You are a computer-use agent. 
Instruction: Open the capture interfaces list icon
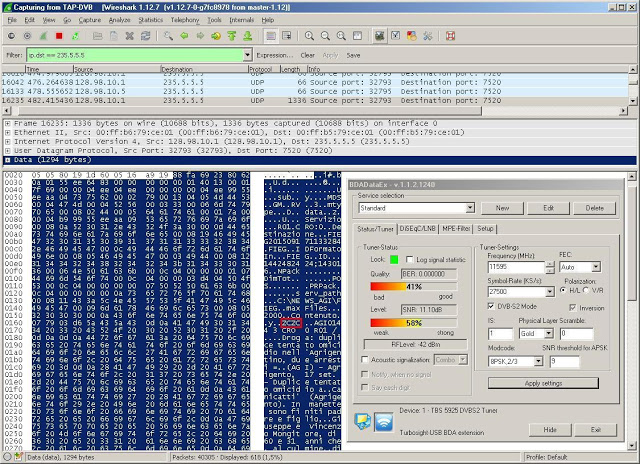[x=11, y=36]
